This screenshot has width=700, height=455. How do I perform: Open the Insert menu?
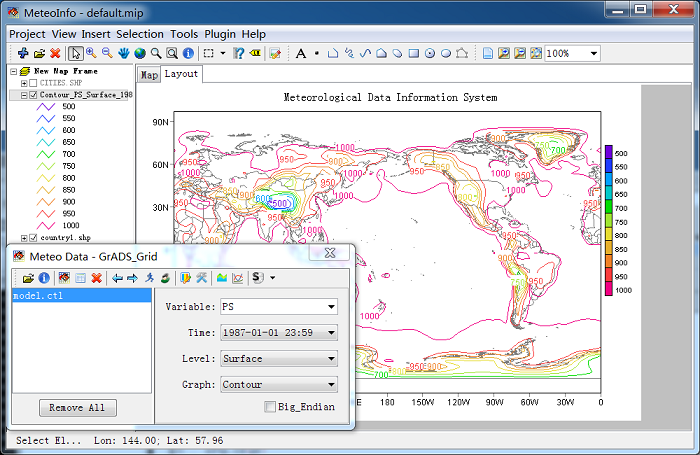96,34
